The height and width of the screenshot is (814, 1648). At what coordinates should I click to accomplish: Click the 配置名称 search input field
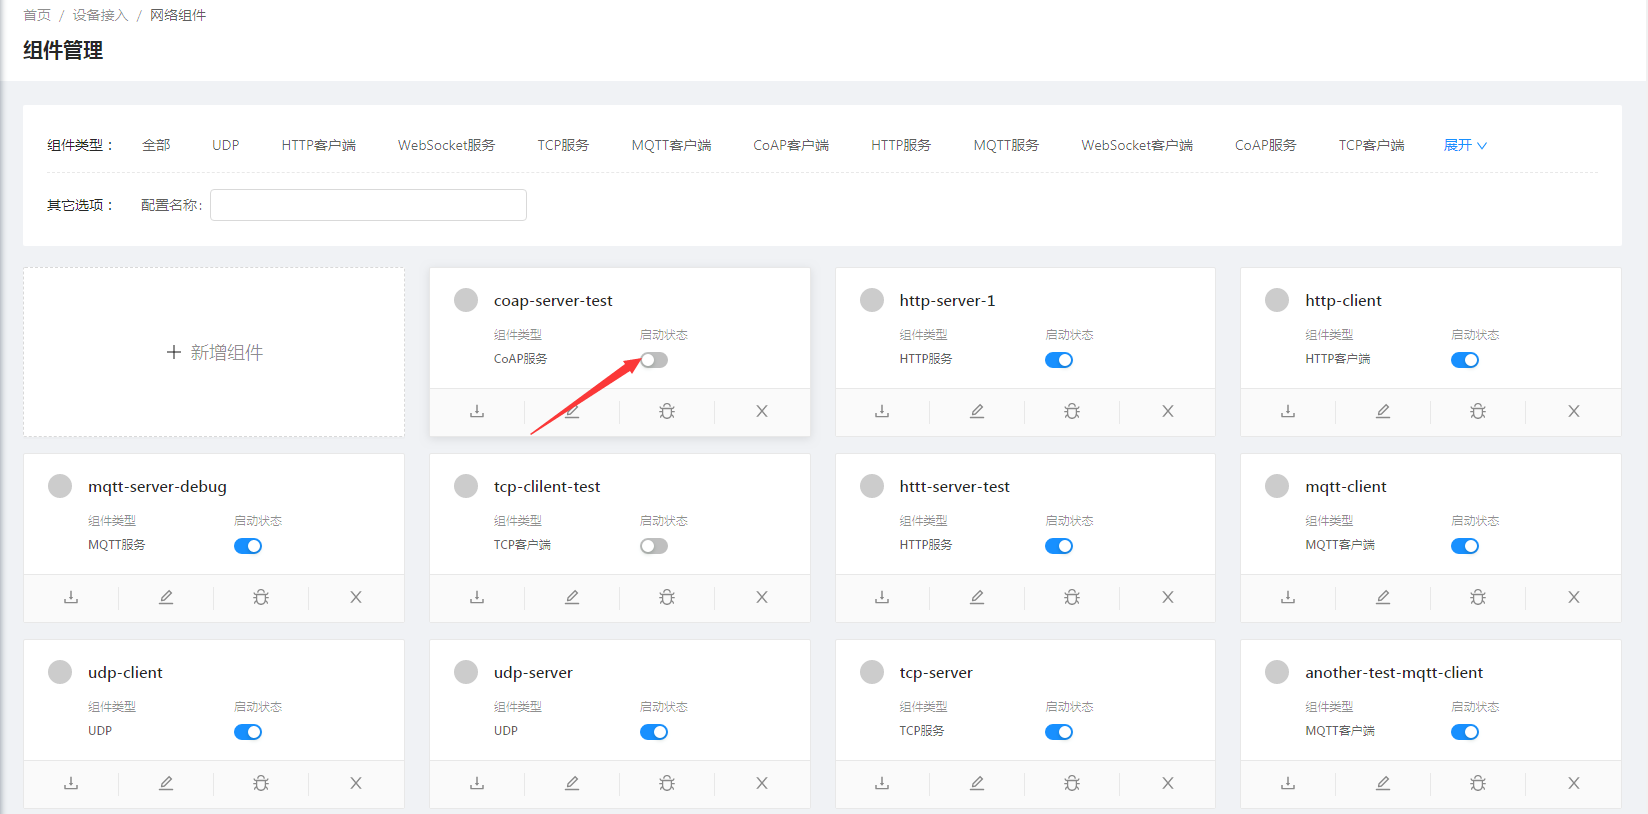(x=368, y=205)
